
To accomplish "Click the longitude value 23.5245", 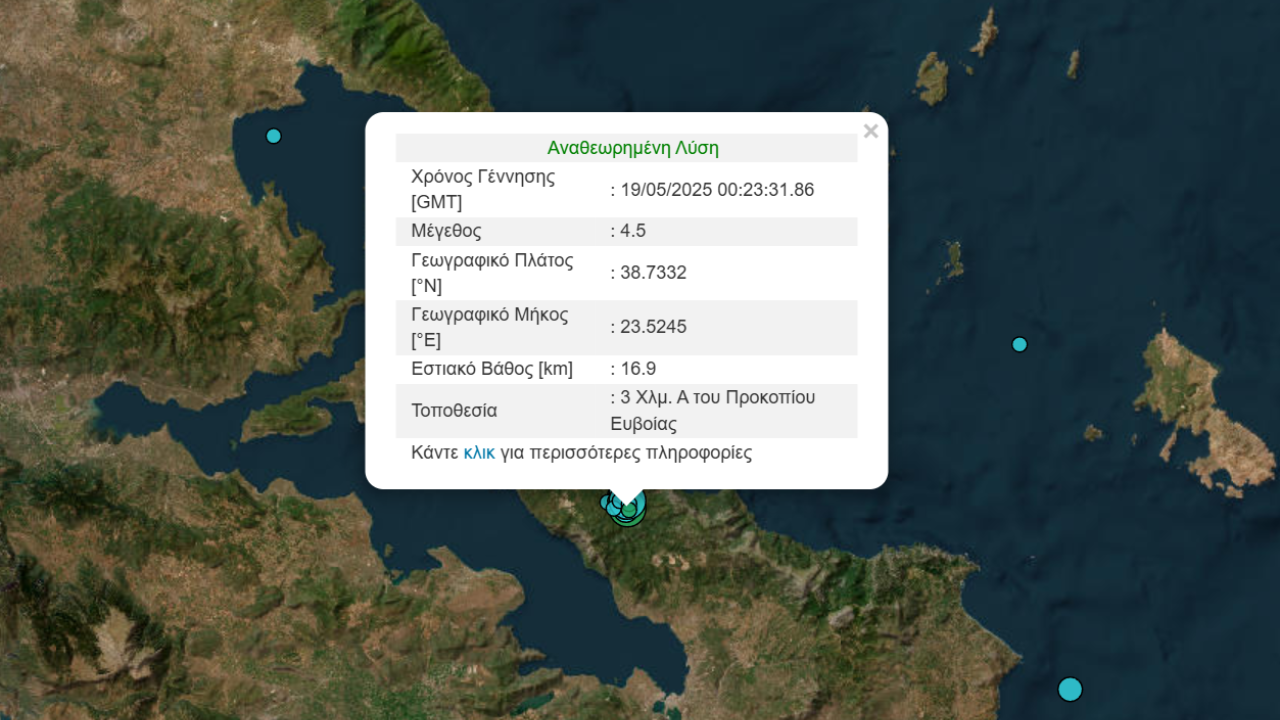I will pyautogui.click(x=652, y=327).
